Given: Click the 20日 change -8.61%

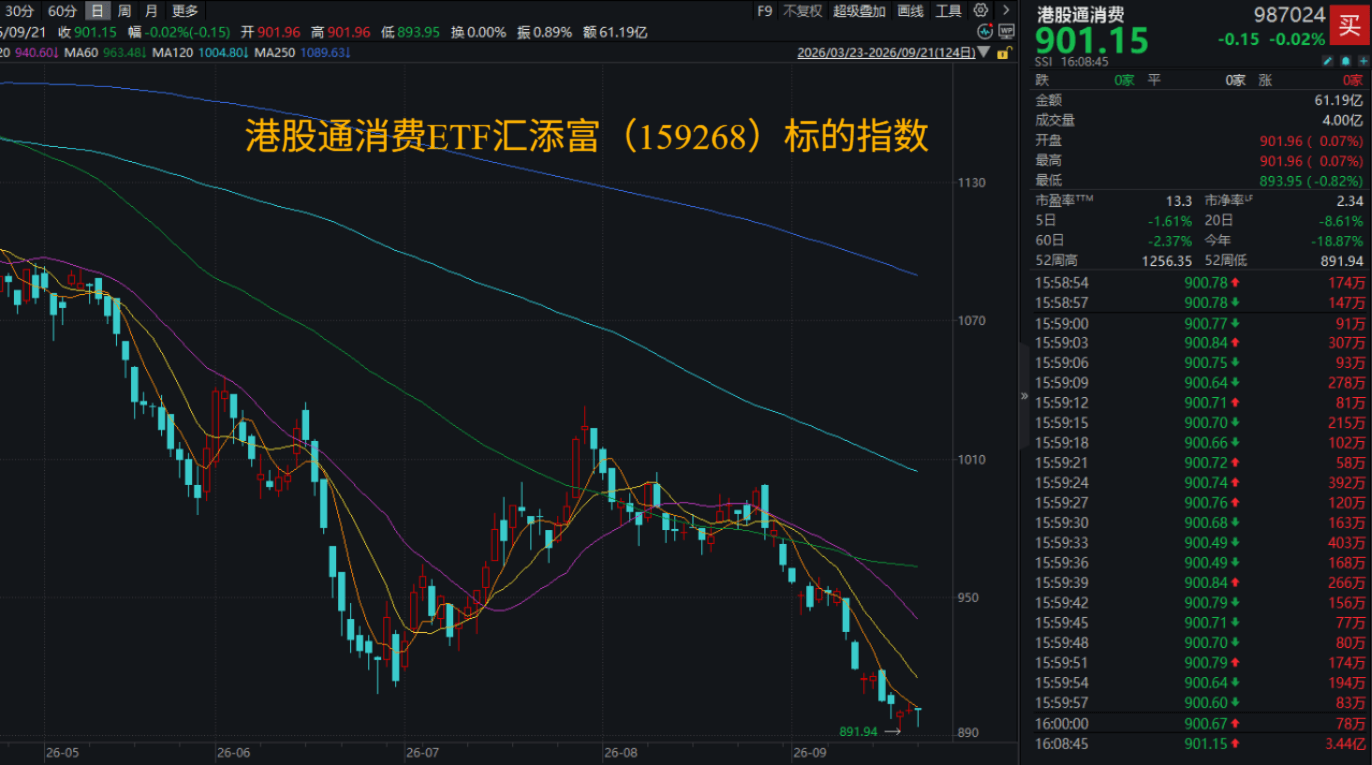Looking at the screenshot, I should coord(1340,221).
